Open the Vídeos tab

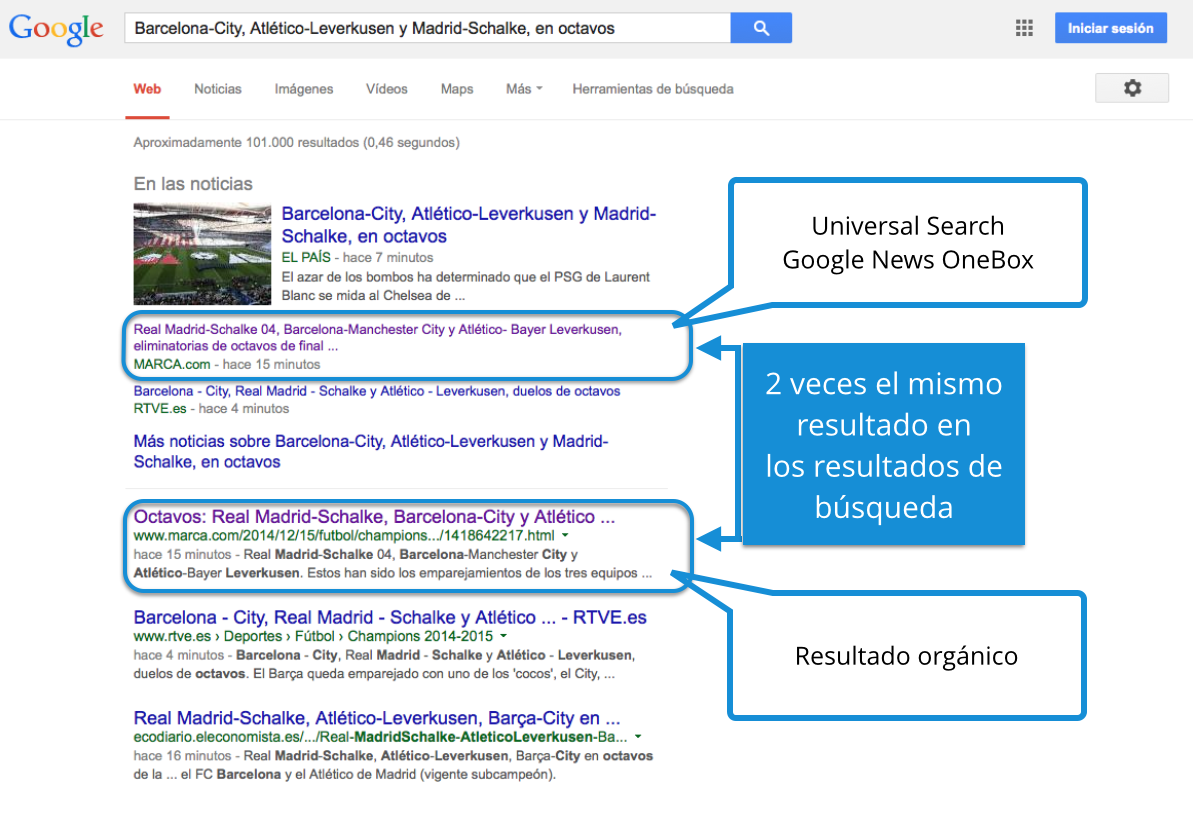click(387, 89)
